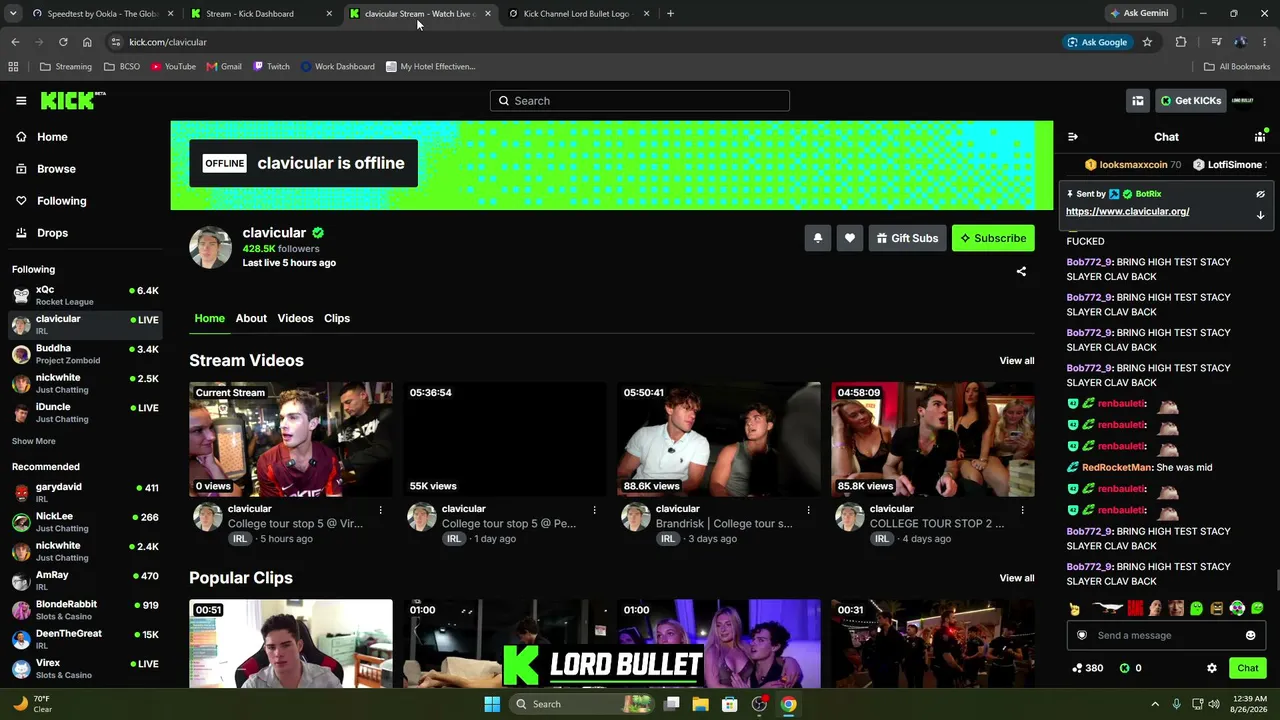Open the 04:58:09 College Tour video thumbnail

tap(933, 439)
